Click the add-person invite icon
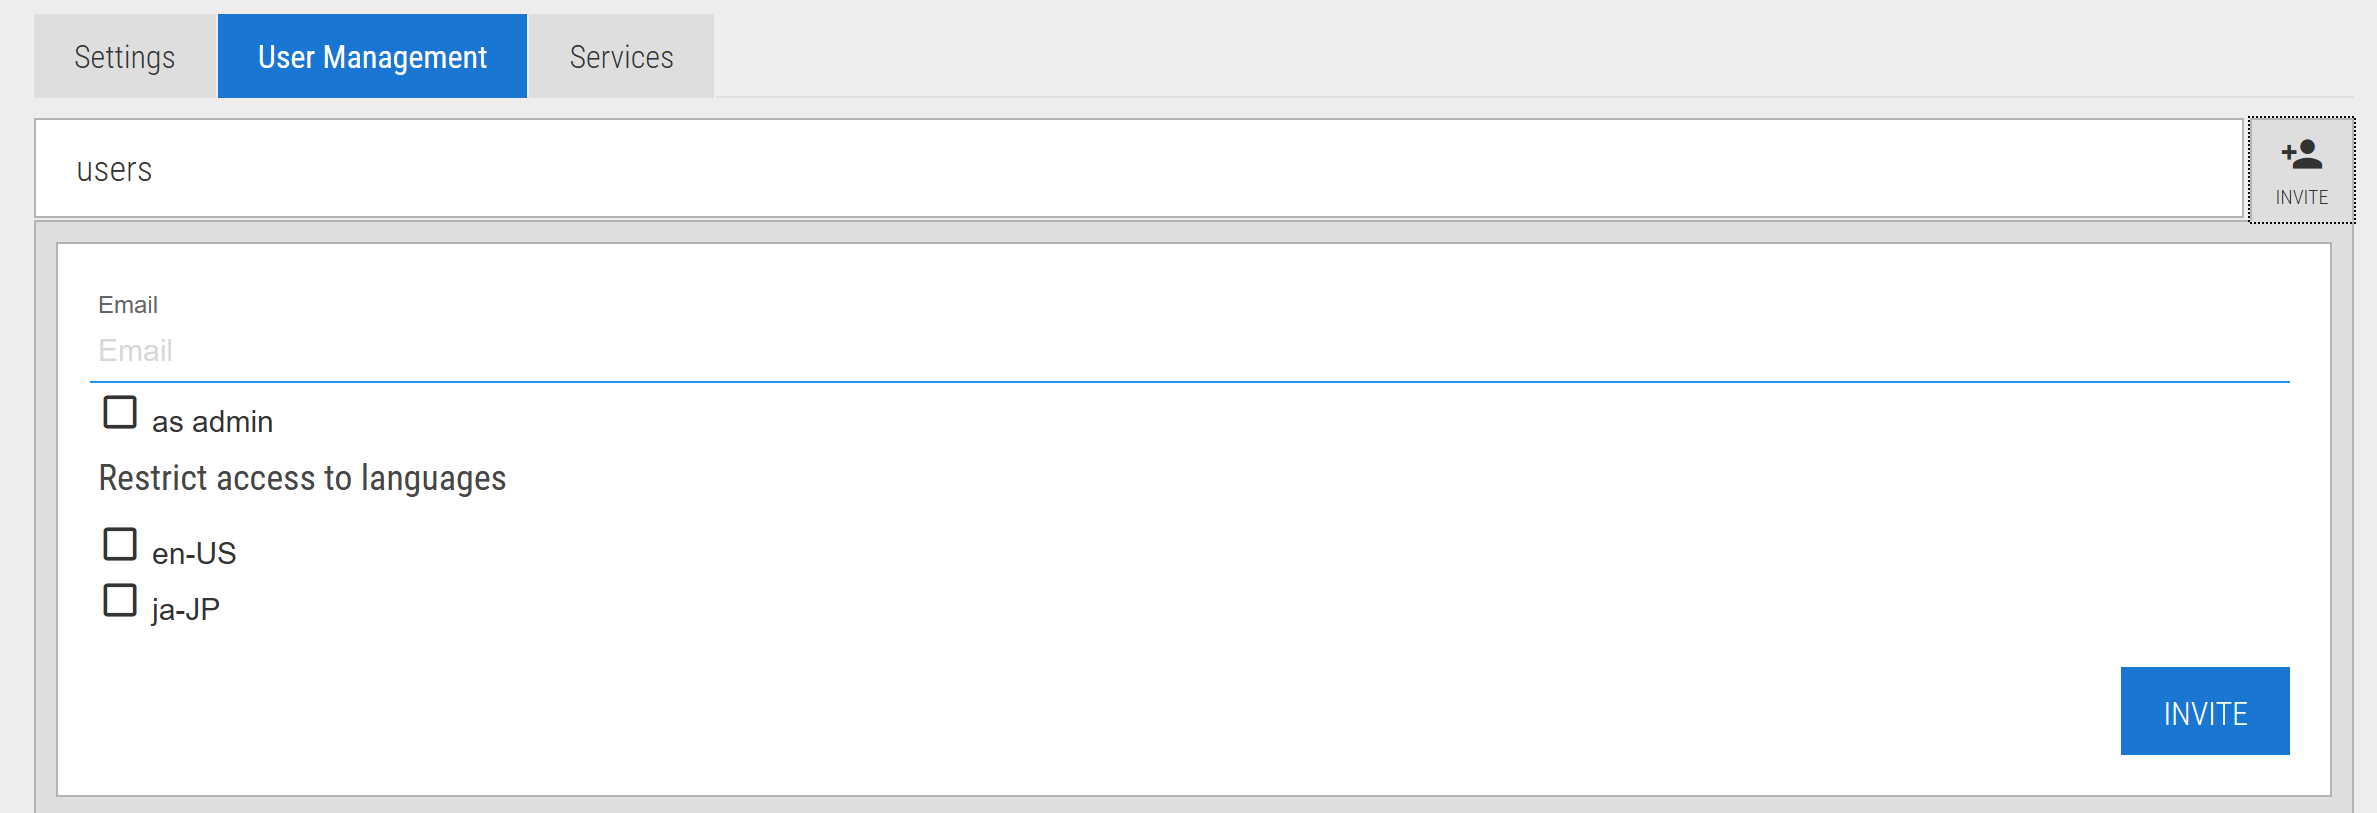 pyautogui.click(x=2301, y=154)
